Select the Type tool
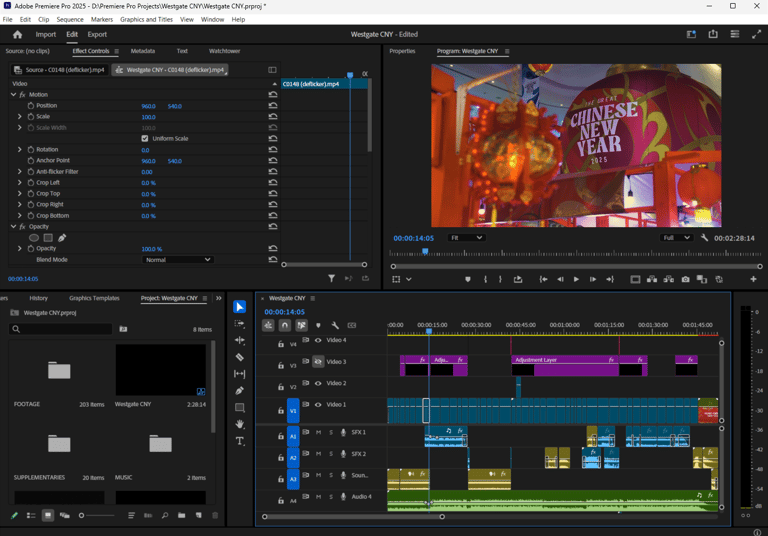Viewport: 768px width, 536px height. [x=240, y=441]
